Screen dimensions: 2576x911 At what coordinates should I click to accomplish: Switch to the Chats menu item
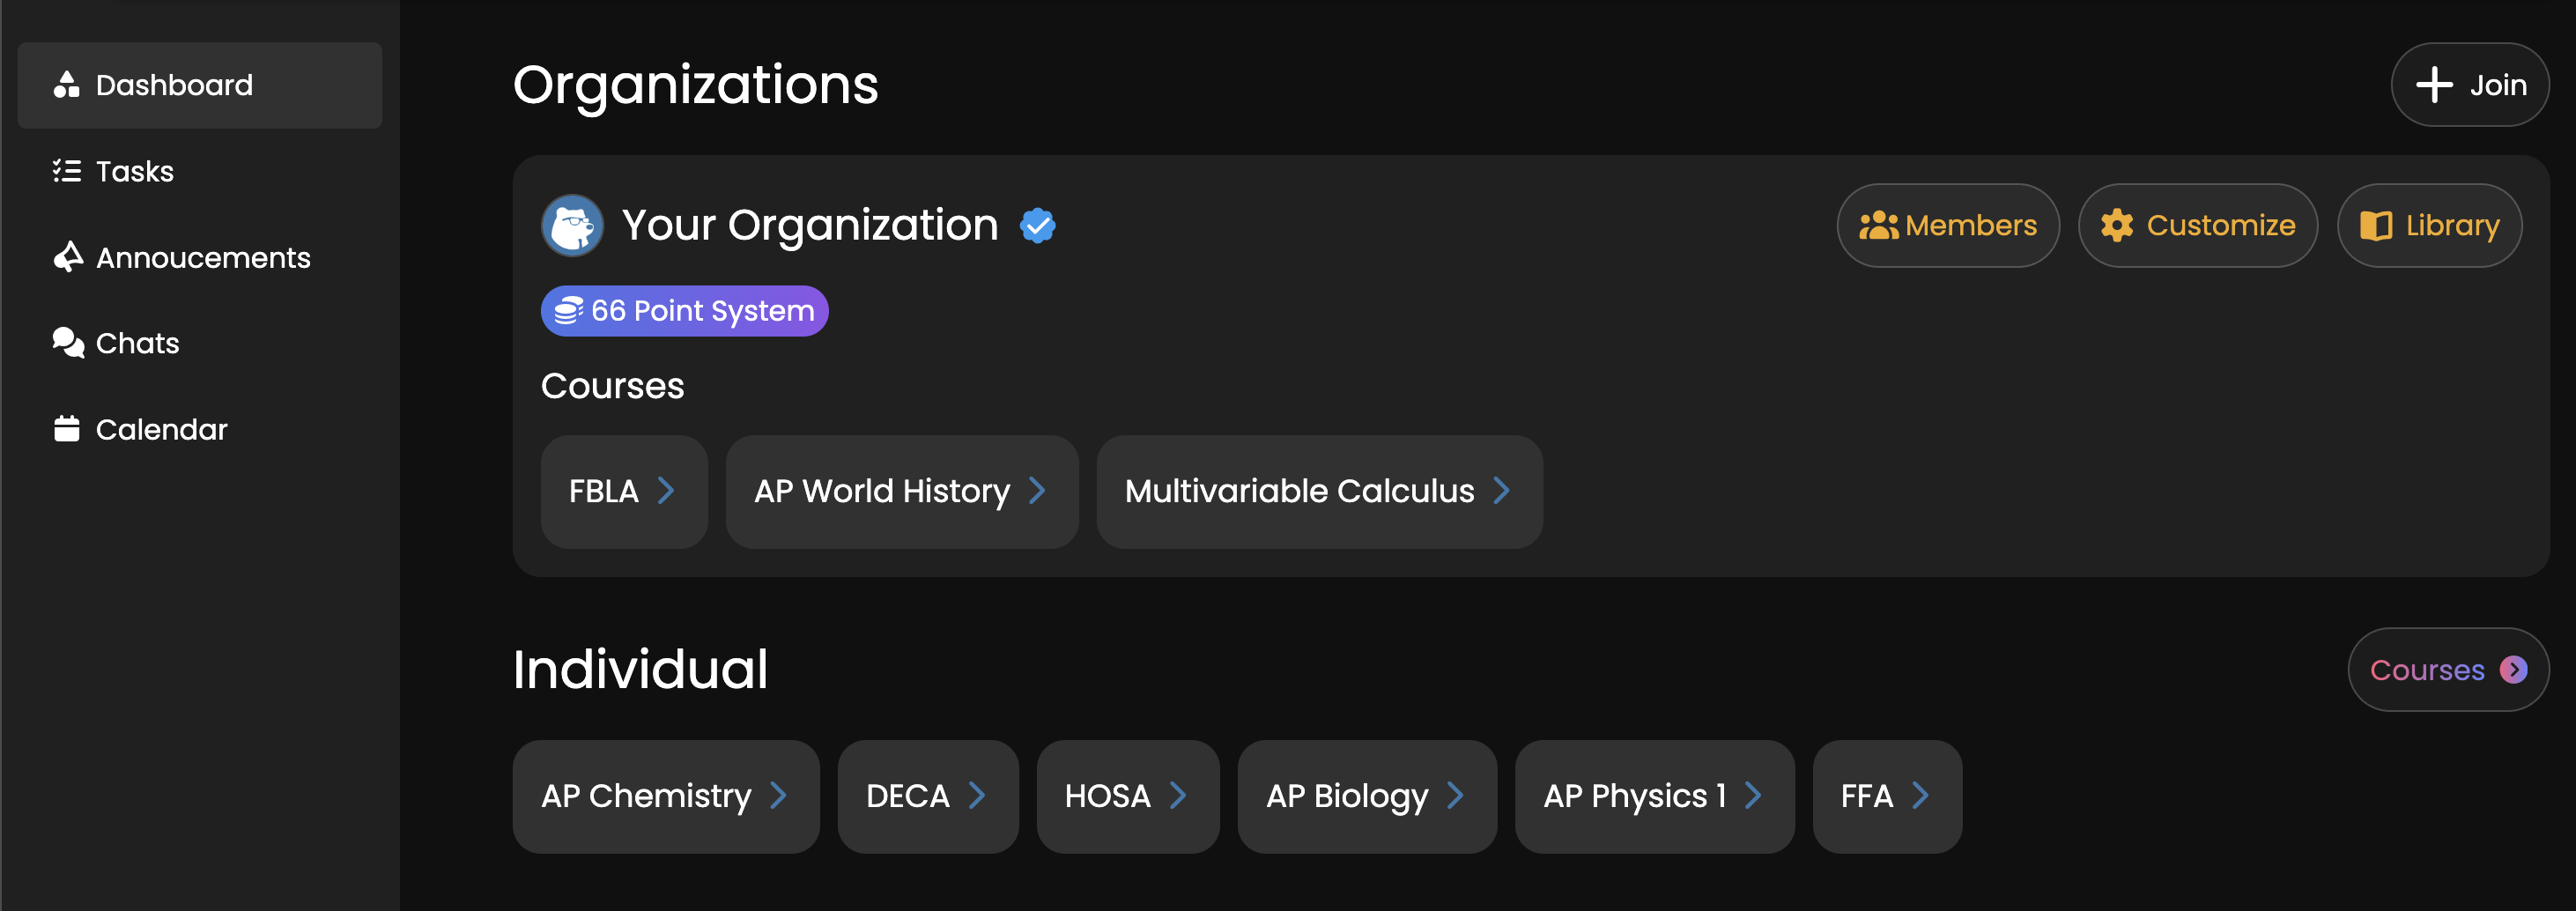point(137,343)
